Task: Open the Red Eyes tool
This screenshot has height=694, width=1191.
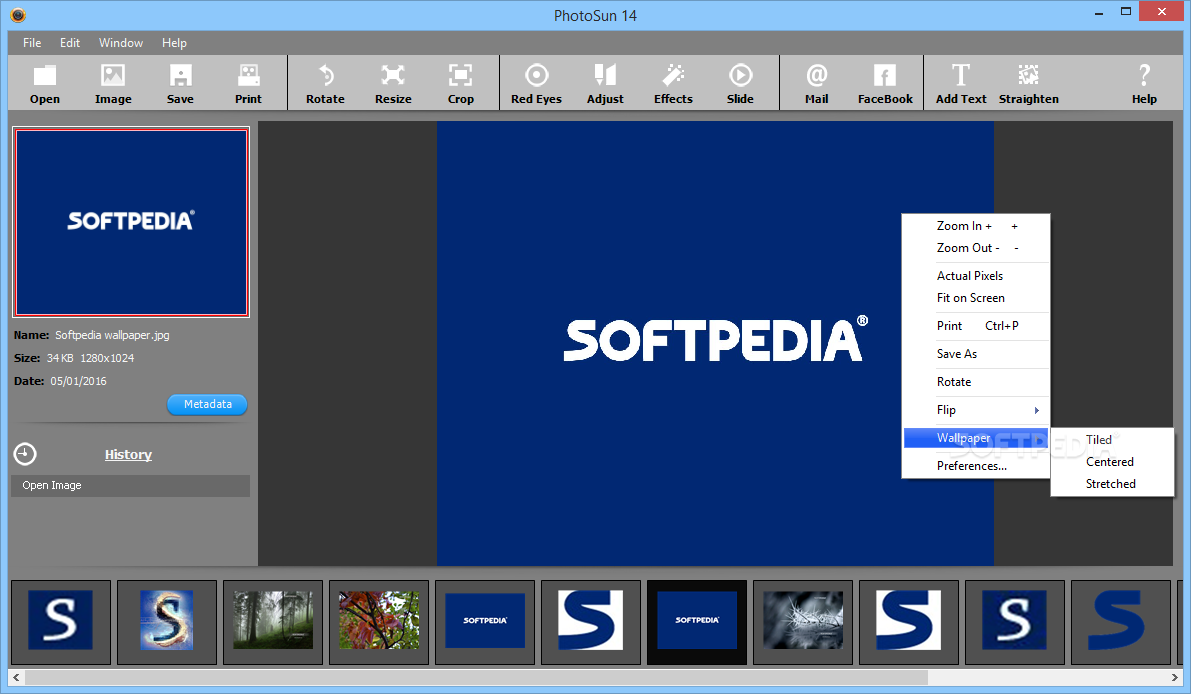Action: [536, 83]
